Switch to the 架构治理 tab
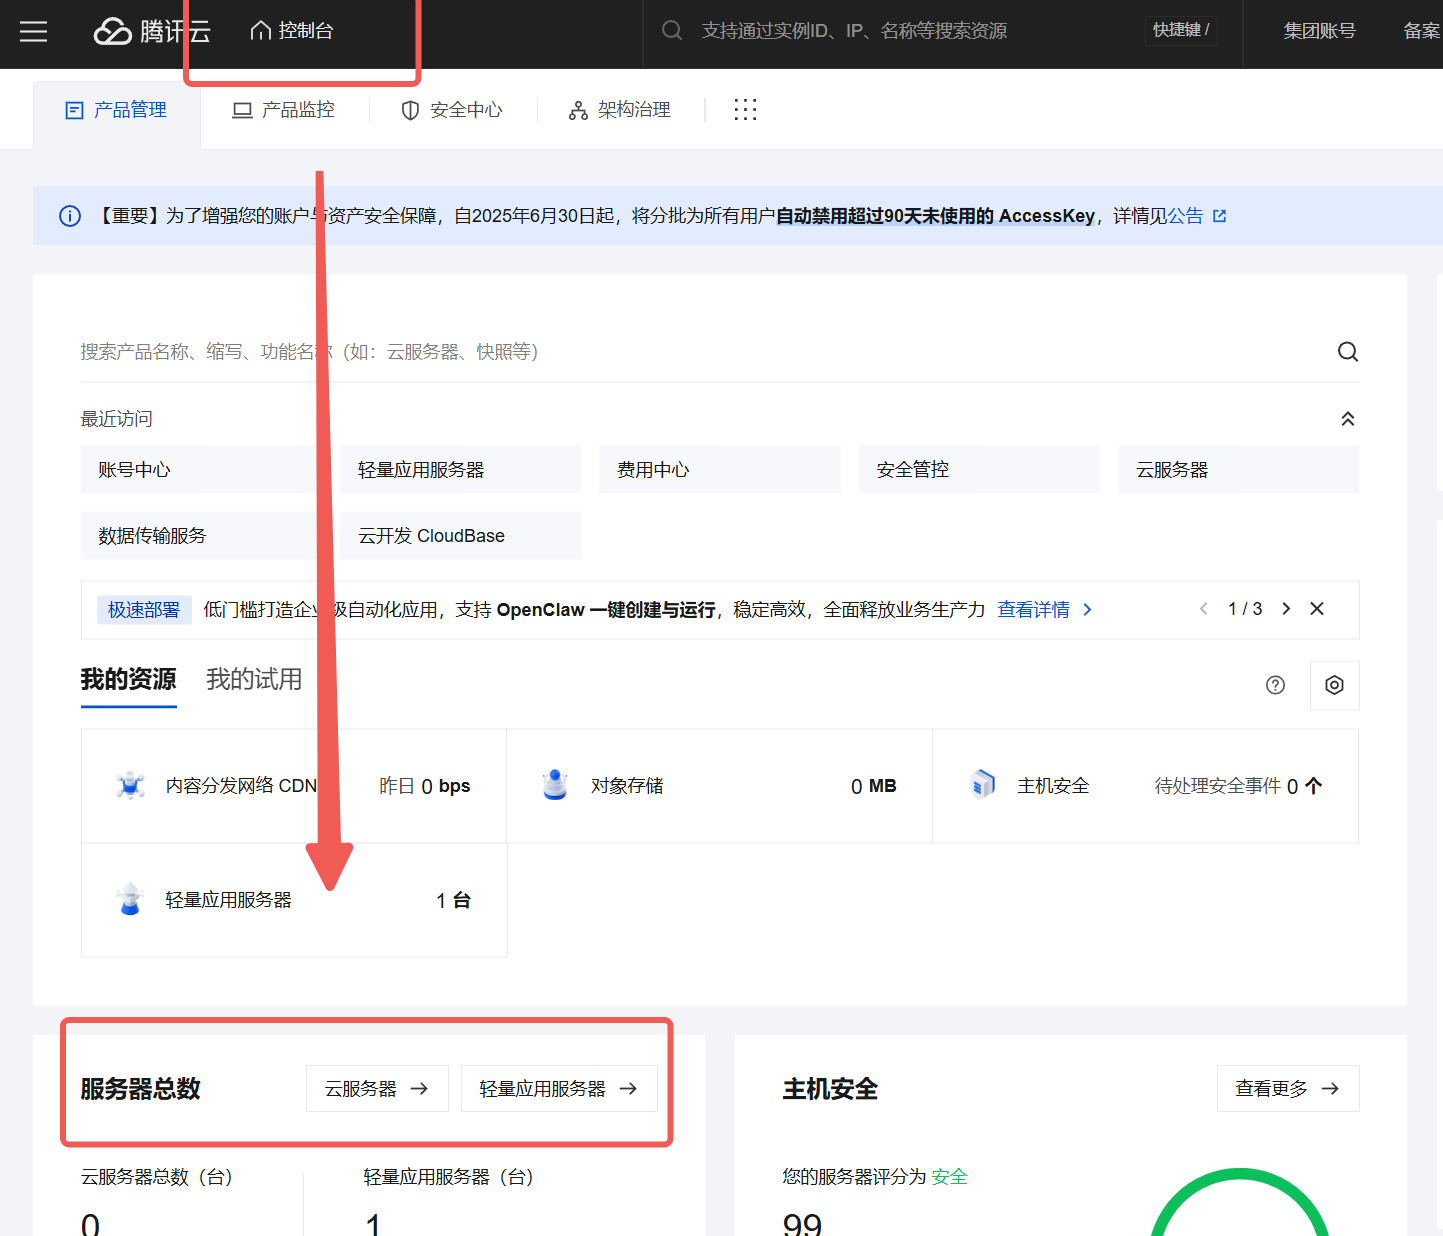The width and height of the screenshot is (1443, 1236). pos(620,110)
